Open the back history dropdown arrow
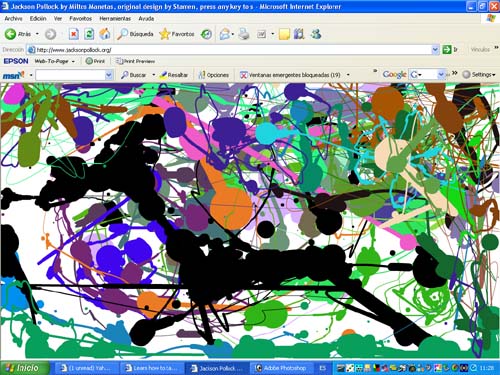 click(x=37, y=34)
